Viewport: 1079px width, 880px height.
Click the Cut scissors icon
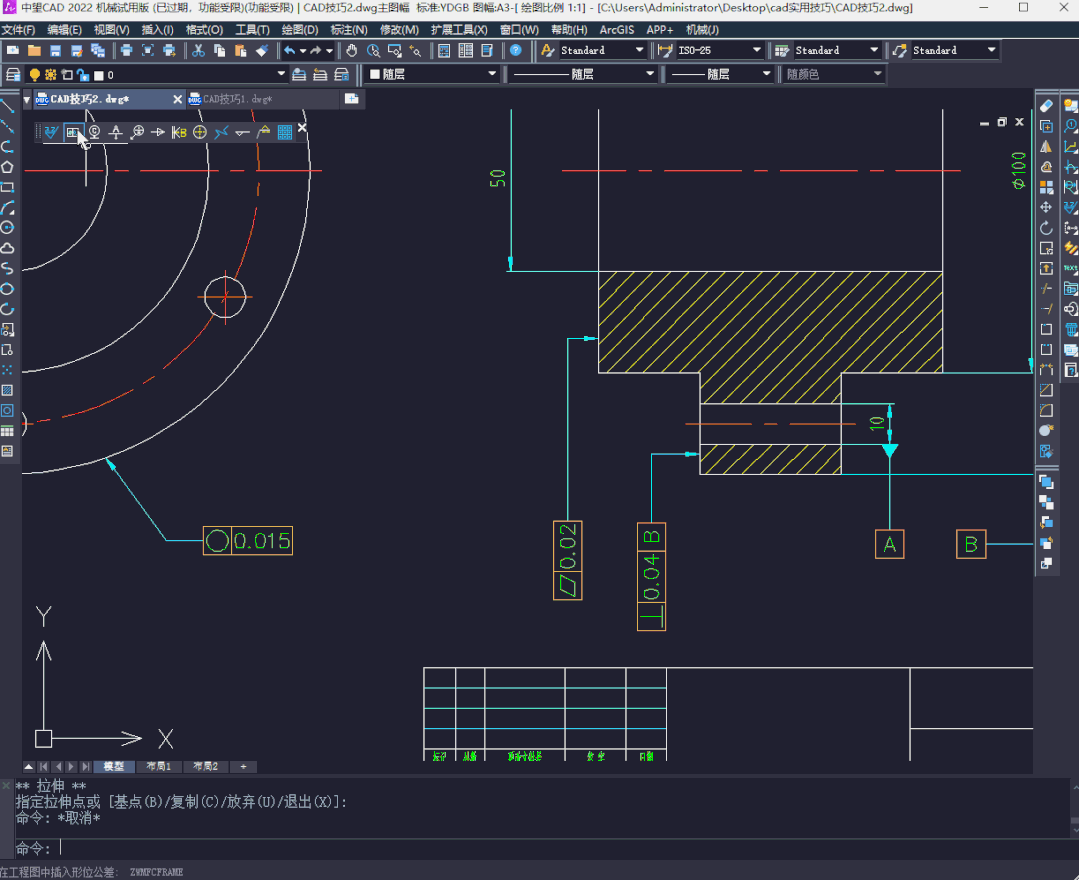198,50
